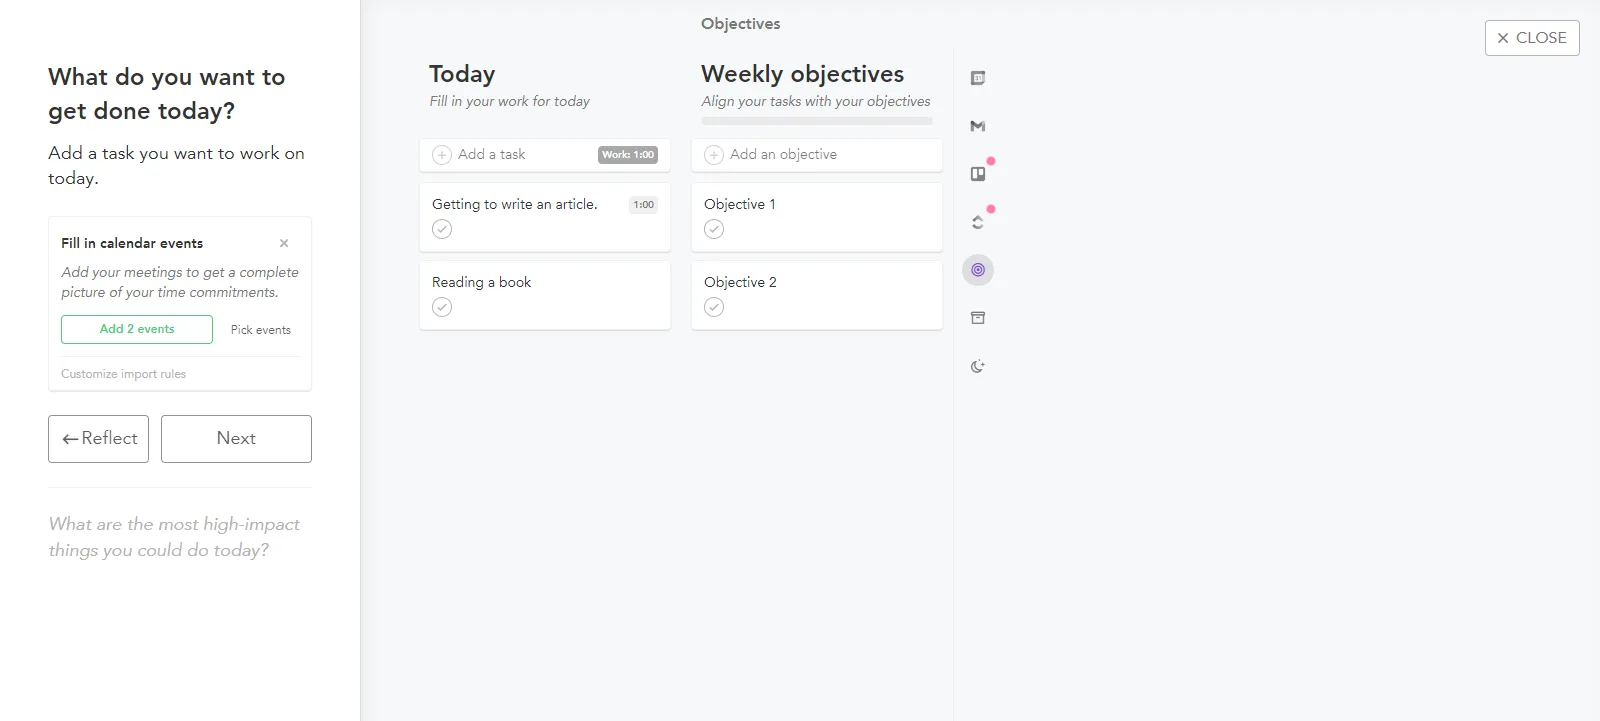Check off the Reading a book task
1600x721 pixels.
(442, 307)
